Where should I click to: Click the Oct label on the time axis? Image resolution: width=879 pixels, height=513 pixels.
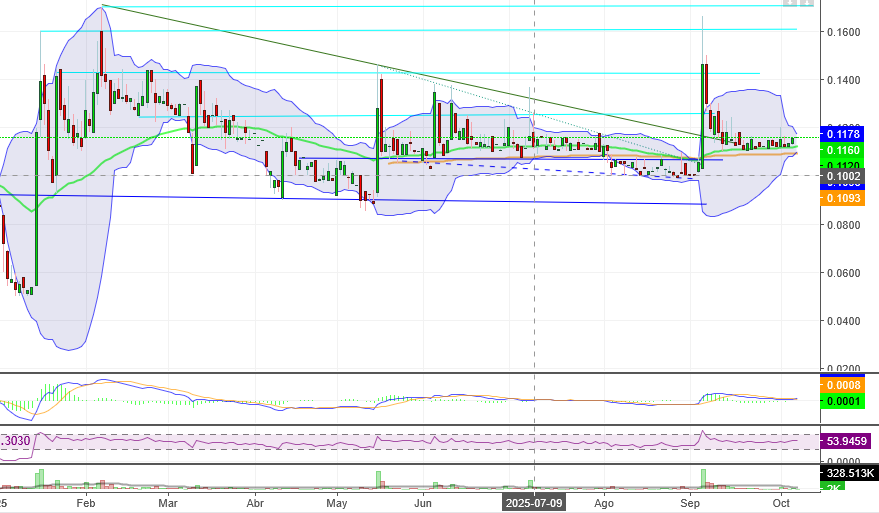[x=781, y=503]
